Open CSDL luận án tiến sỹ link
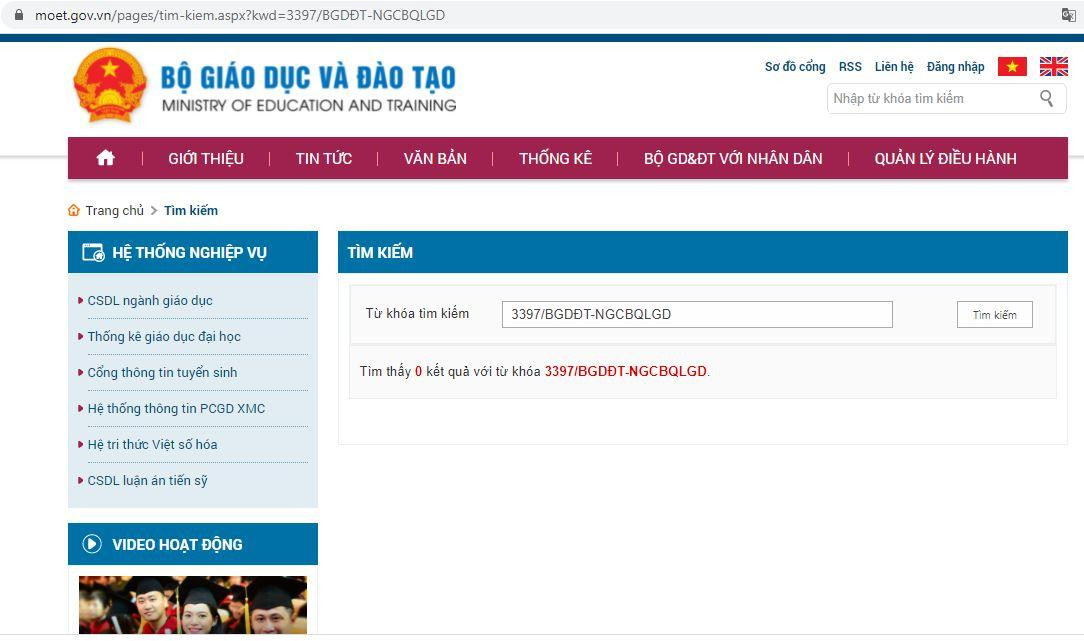Screen dimensions: 1084x641 pos(147,481)
